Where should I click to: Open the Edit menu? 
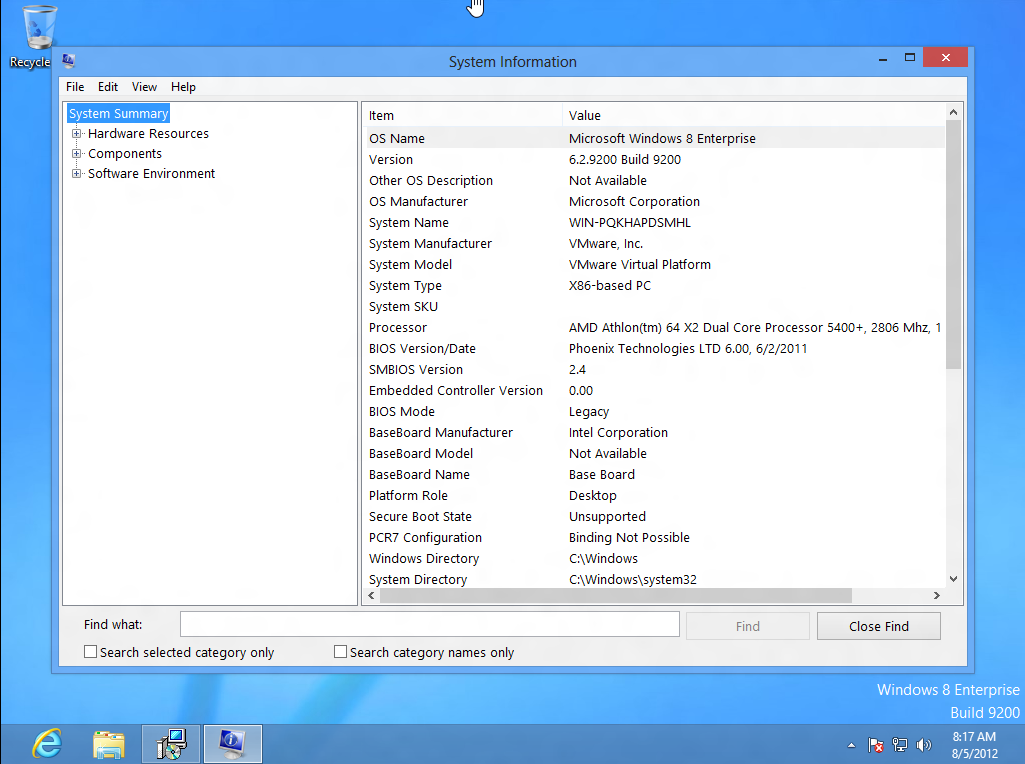(x=108, y=87)
